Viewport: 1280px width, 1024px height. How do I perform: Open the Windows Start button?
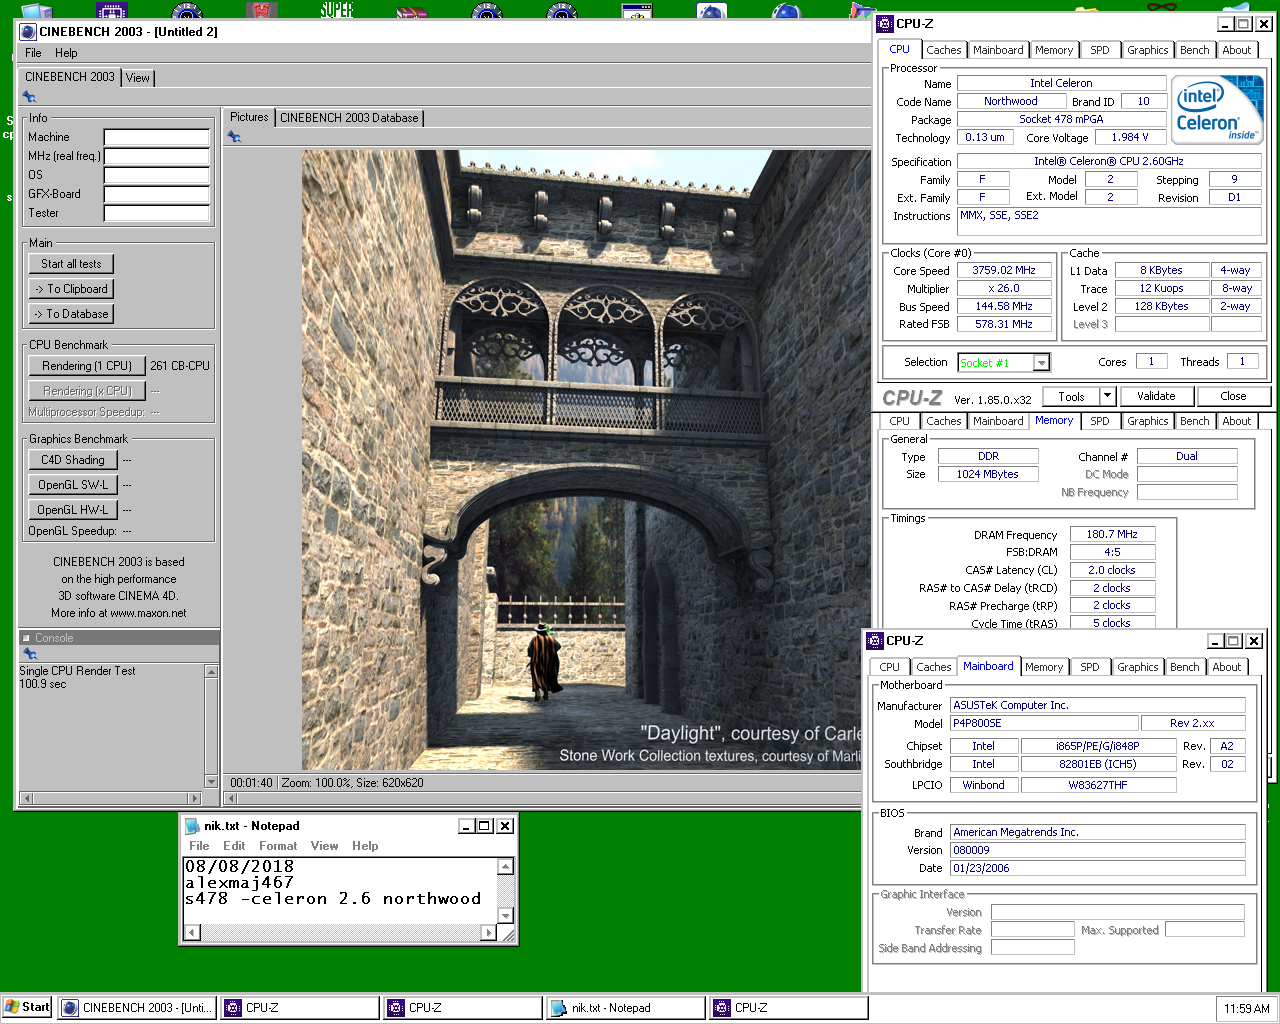tap(27, 1008)
